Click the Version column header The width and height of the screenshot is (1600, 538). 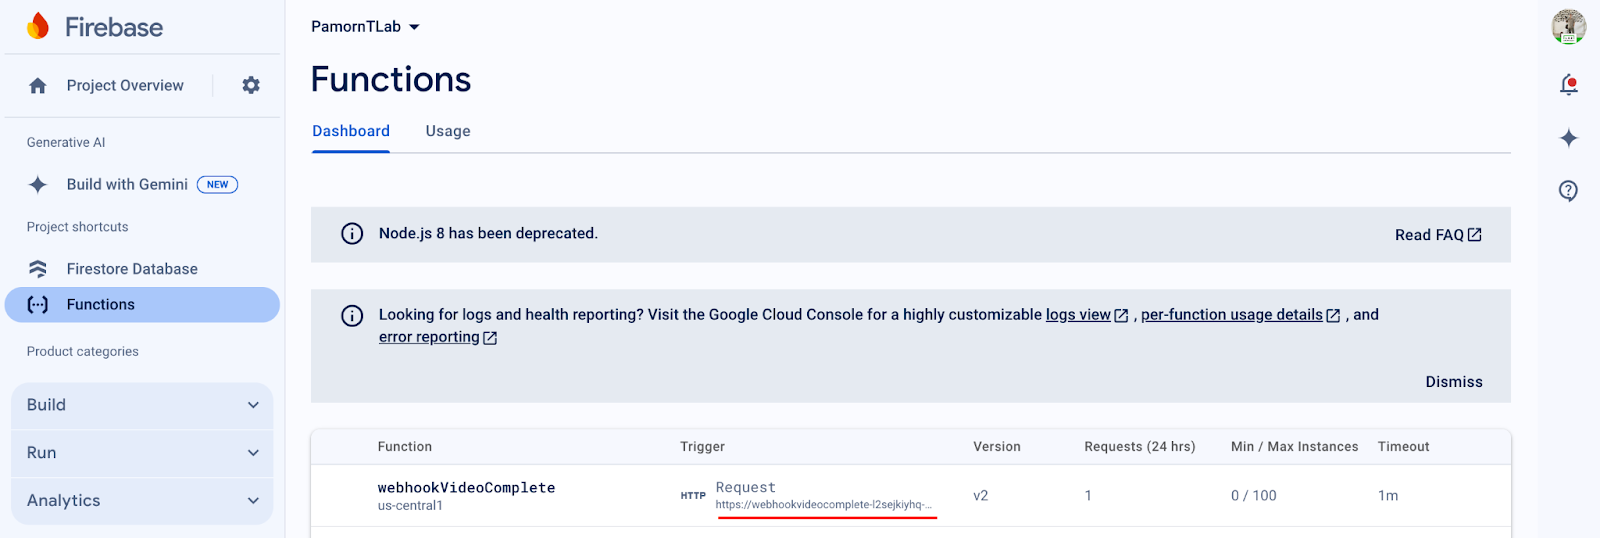click(x=997, y=447)
